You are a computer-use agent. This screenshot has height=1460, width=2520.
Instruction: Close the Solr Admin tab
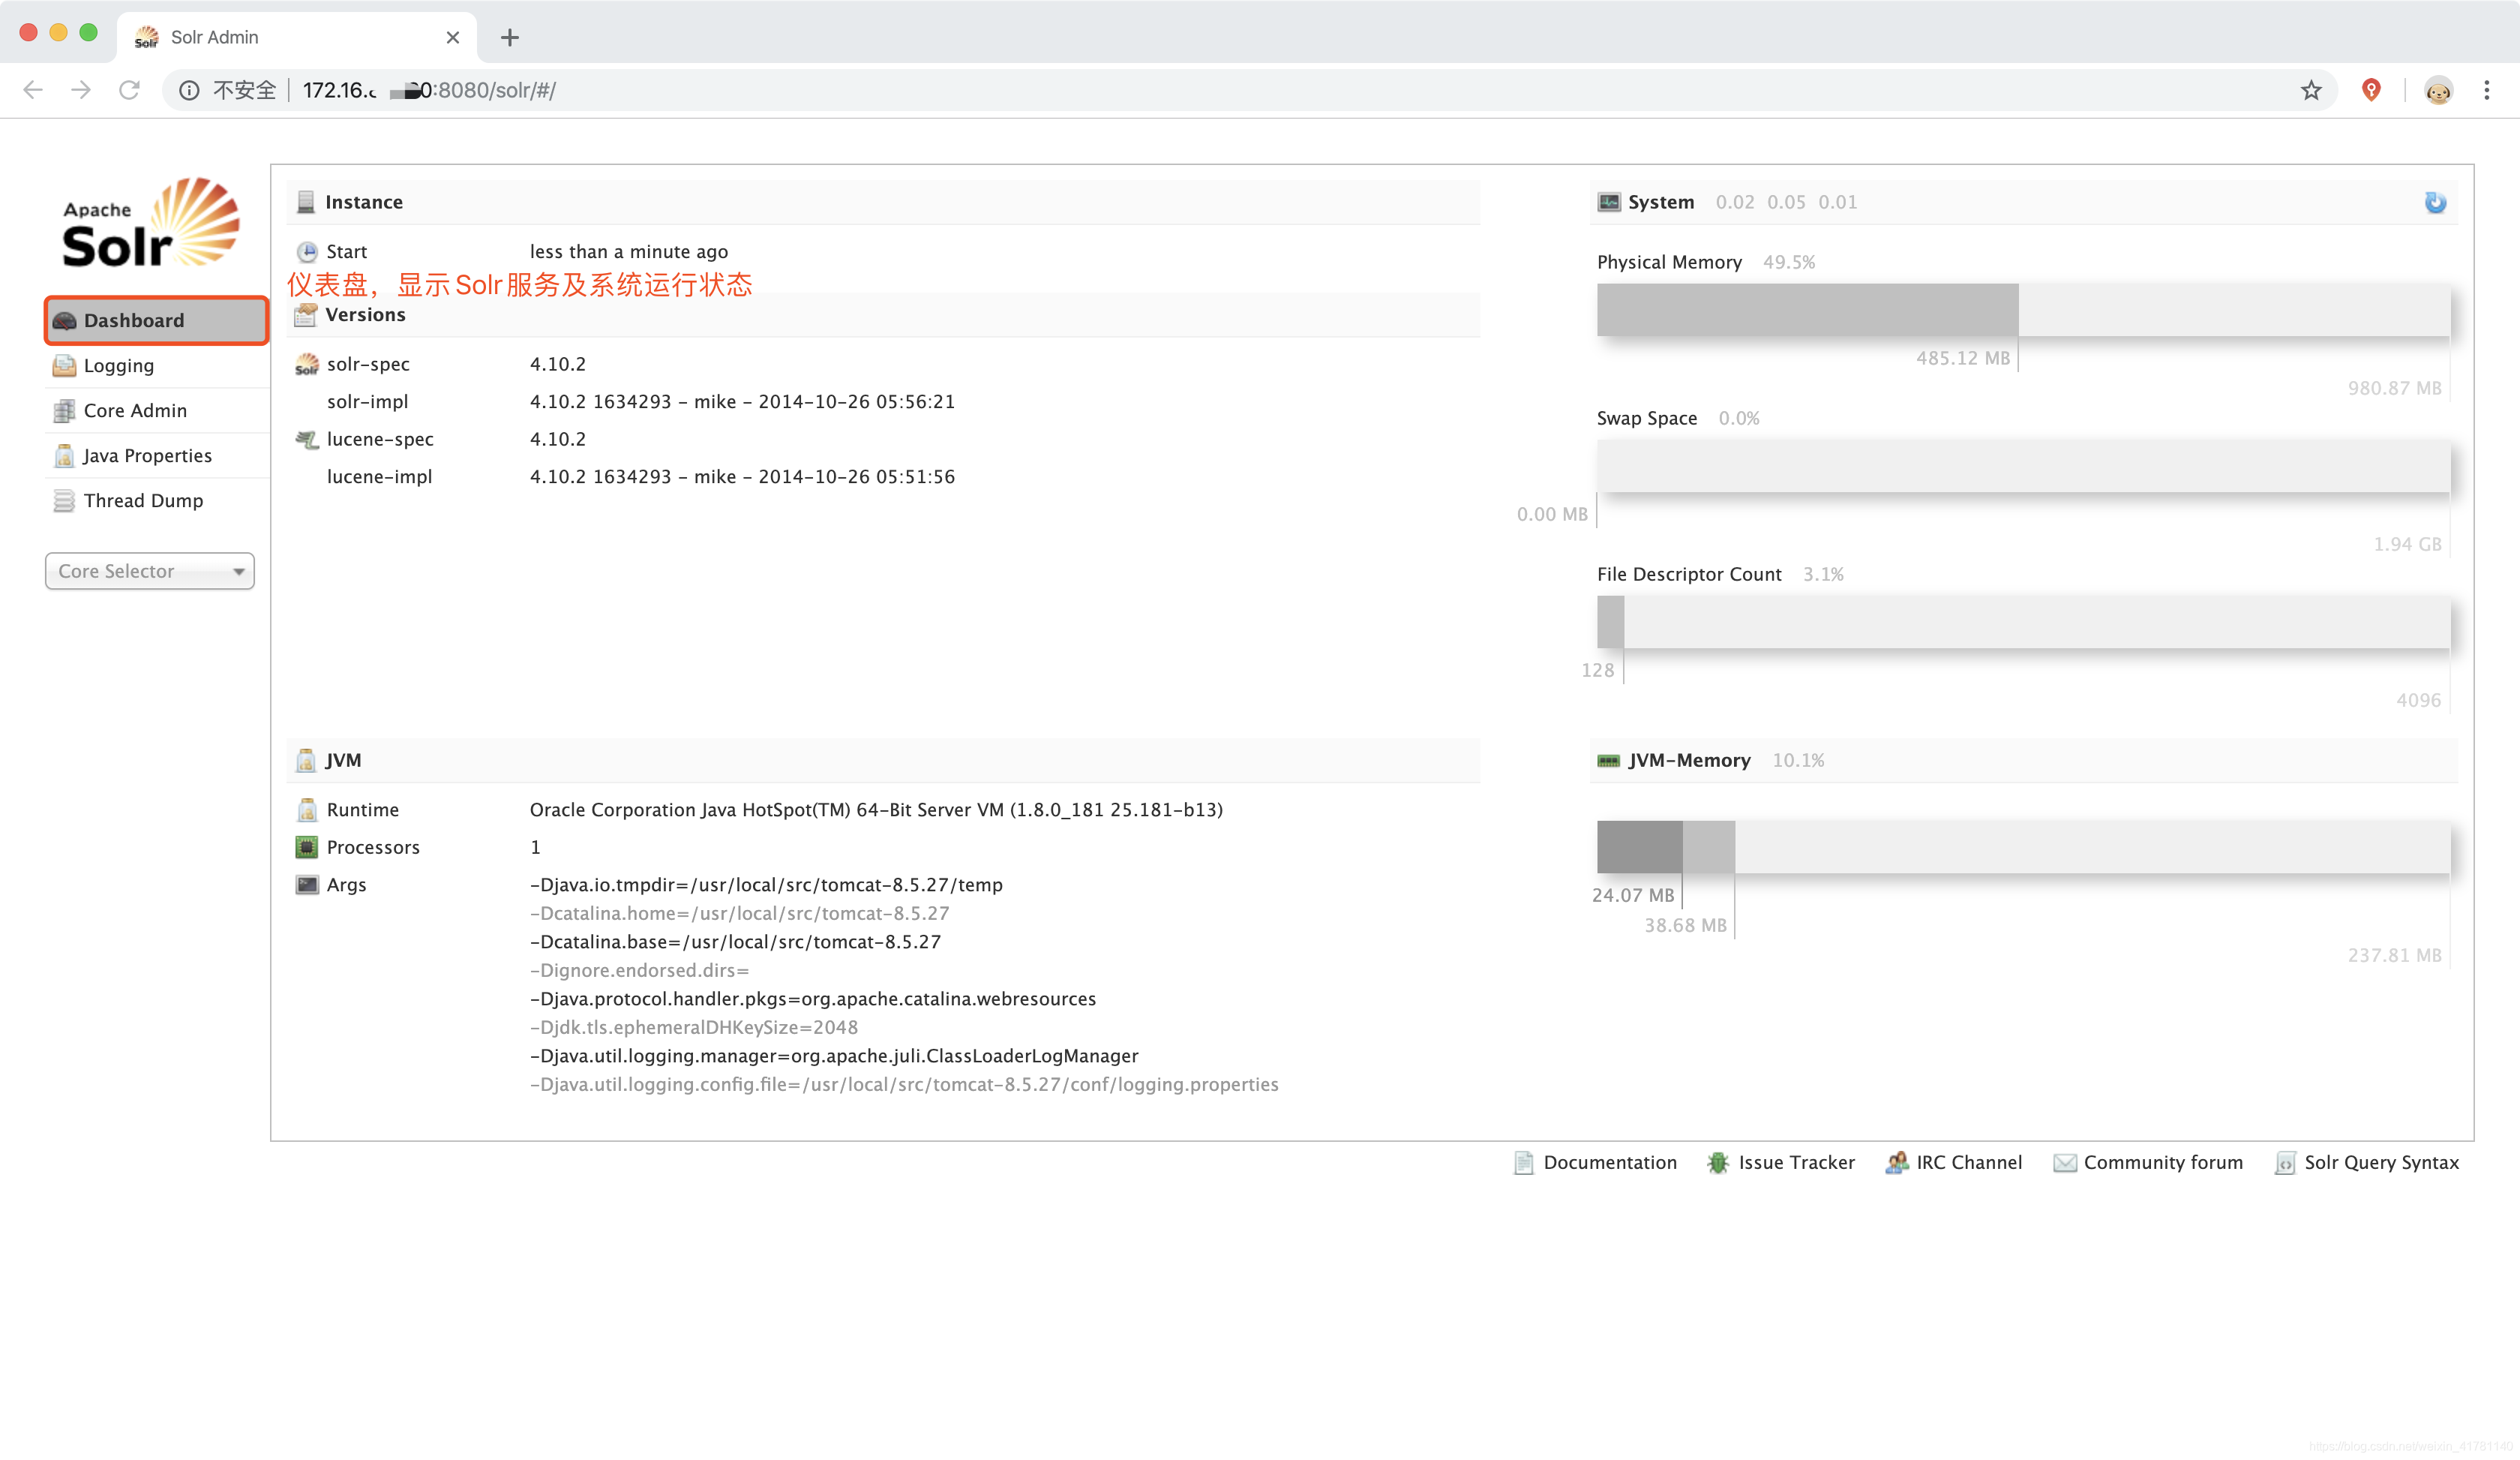point(453,37)
